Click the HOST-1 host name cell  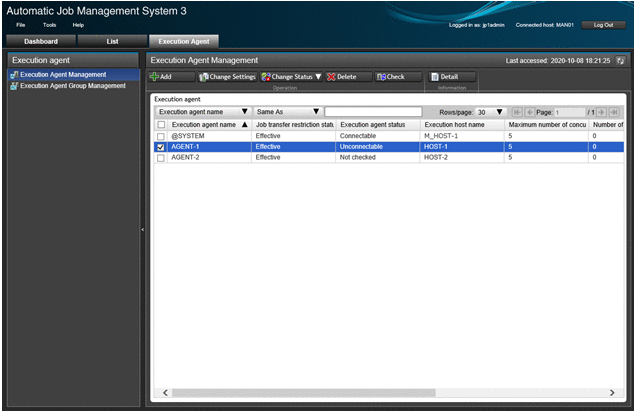[x=462, y=147]
